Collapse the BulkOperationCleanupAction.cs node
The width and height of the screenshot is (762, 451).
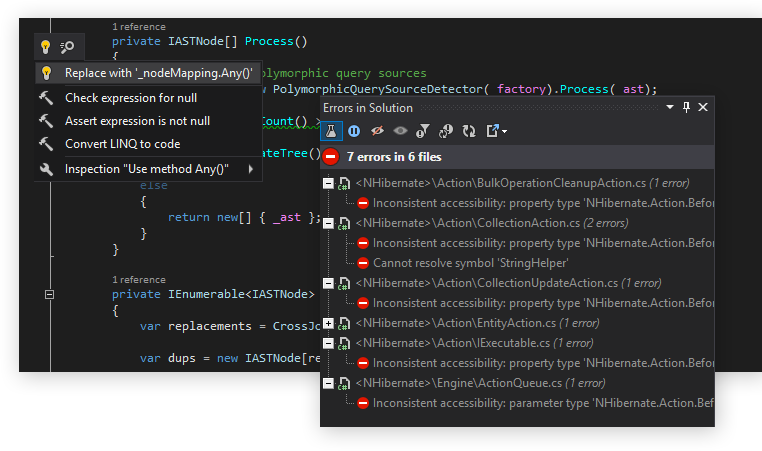point(328,183)
